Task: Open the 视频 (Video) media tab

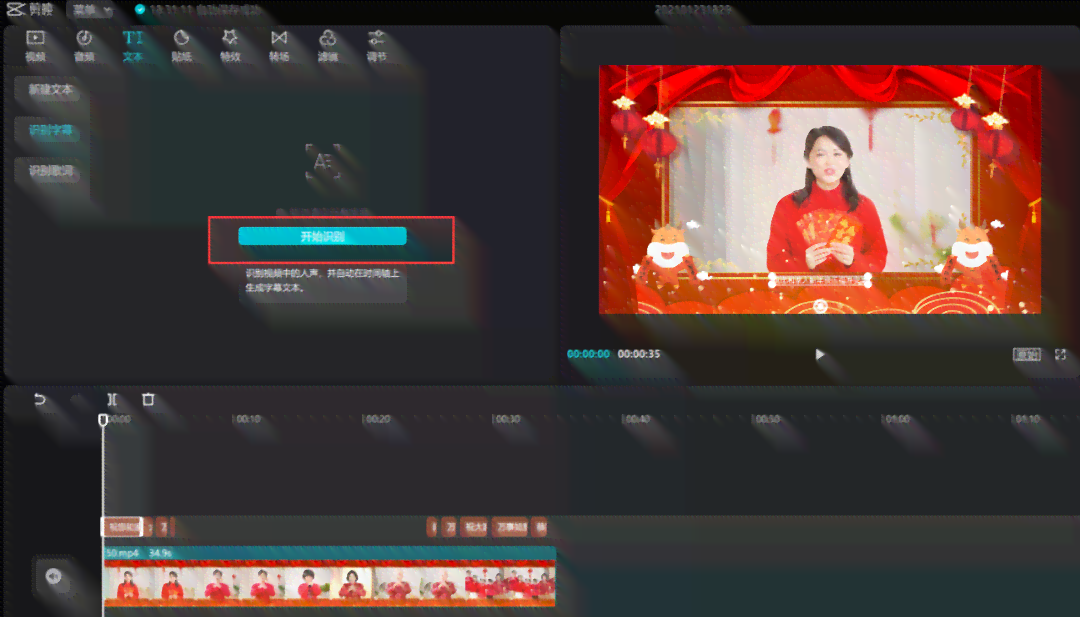Action: point(35,45)
